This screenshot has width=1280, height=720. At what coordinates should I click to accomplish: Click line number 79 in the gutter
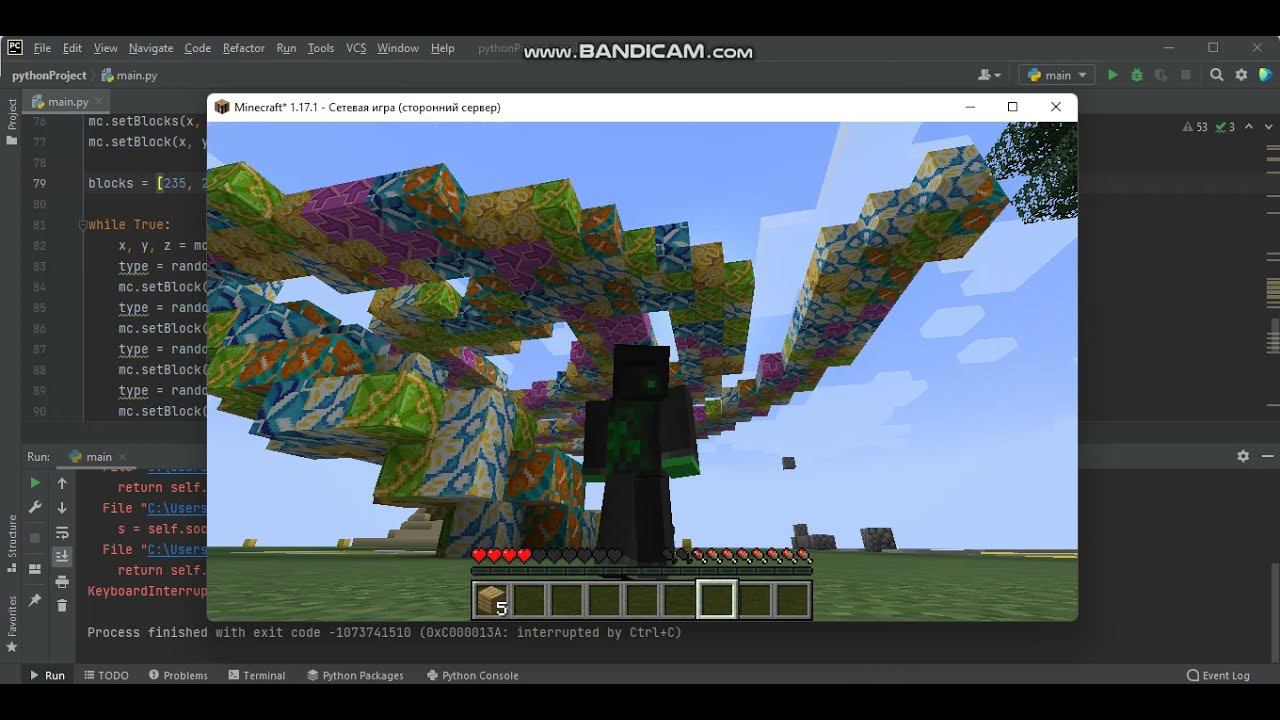(x=39, y=183)
